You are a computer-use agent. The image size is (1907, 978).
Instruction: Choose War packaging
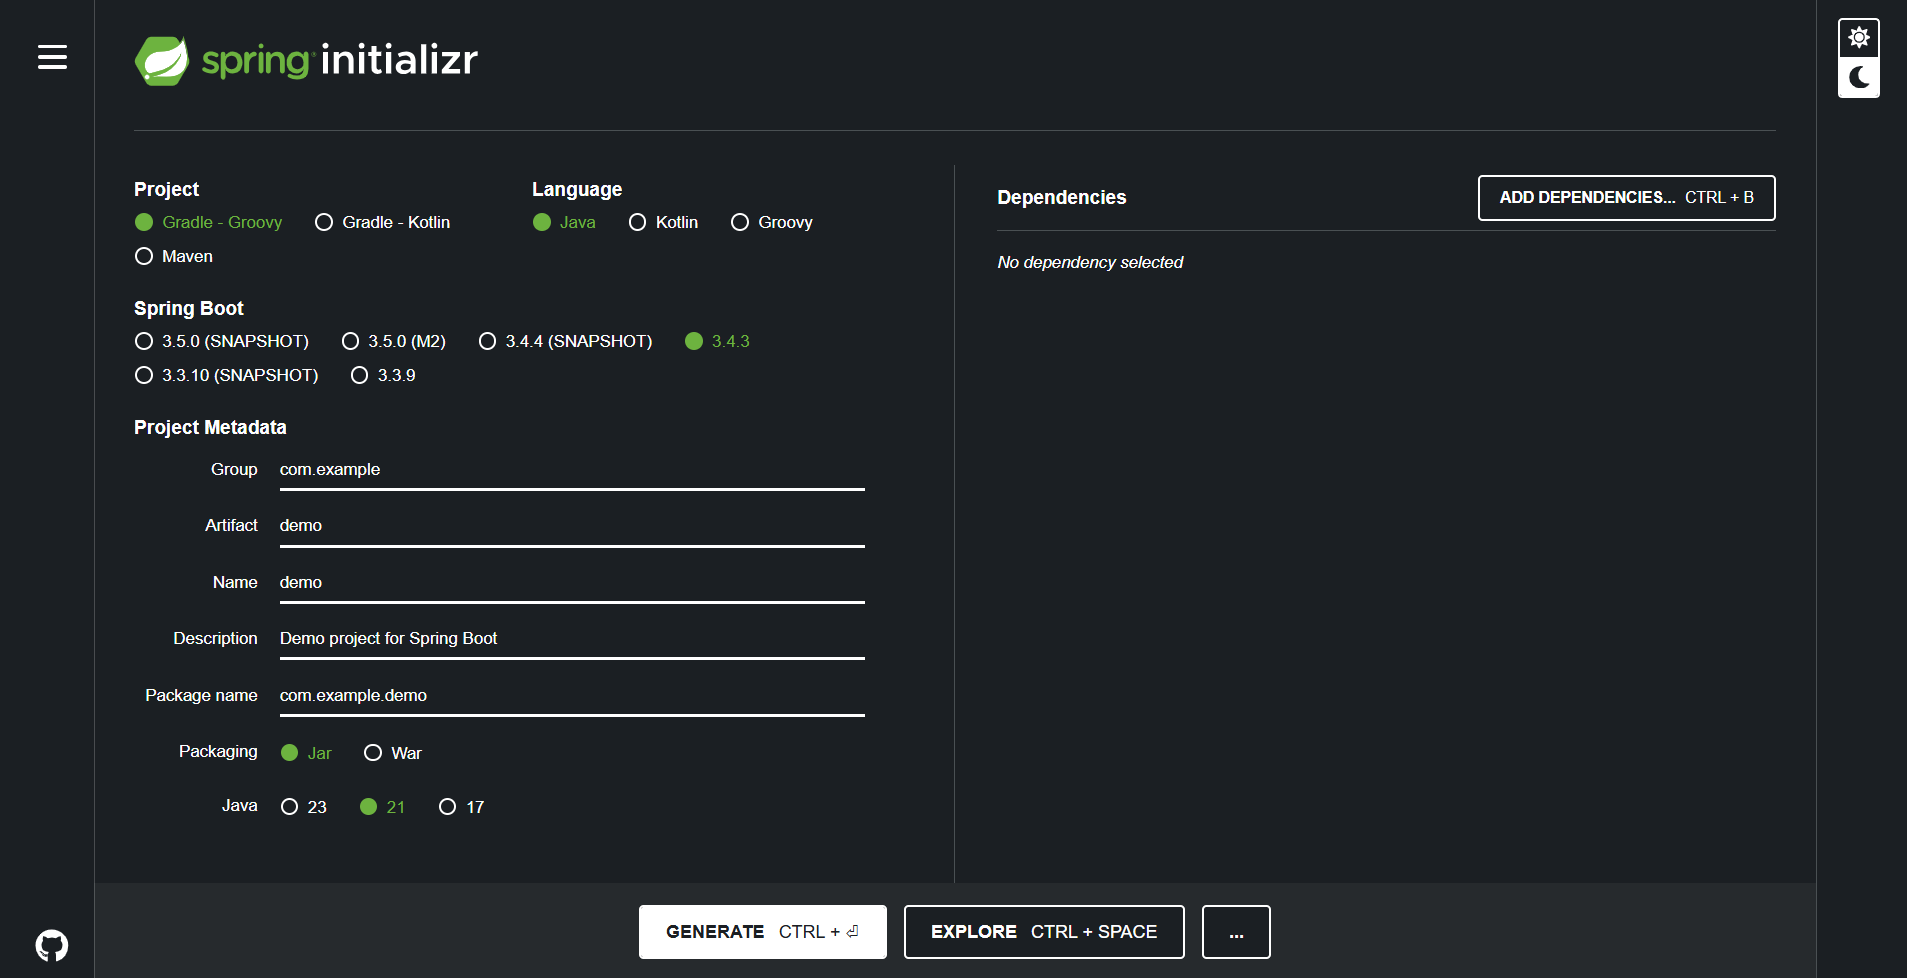coord(393,753)
